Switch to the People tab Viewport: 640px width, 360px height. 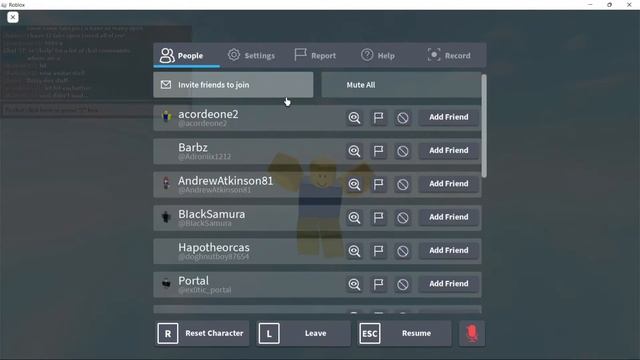point(187,55)
